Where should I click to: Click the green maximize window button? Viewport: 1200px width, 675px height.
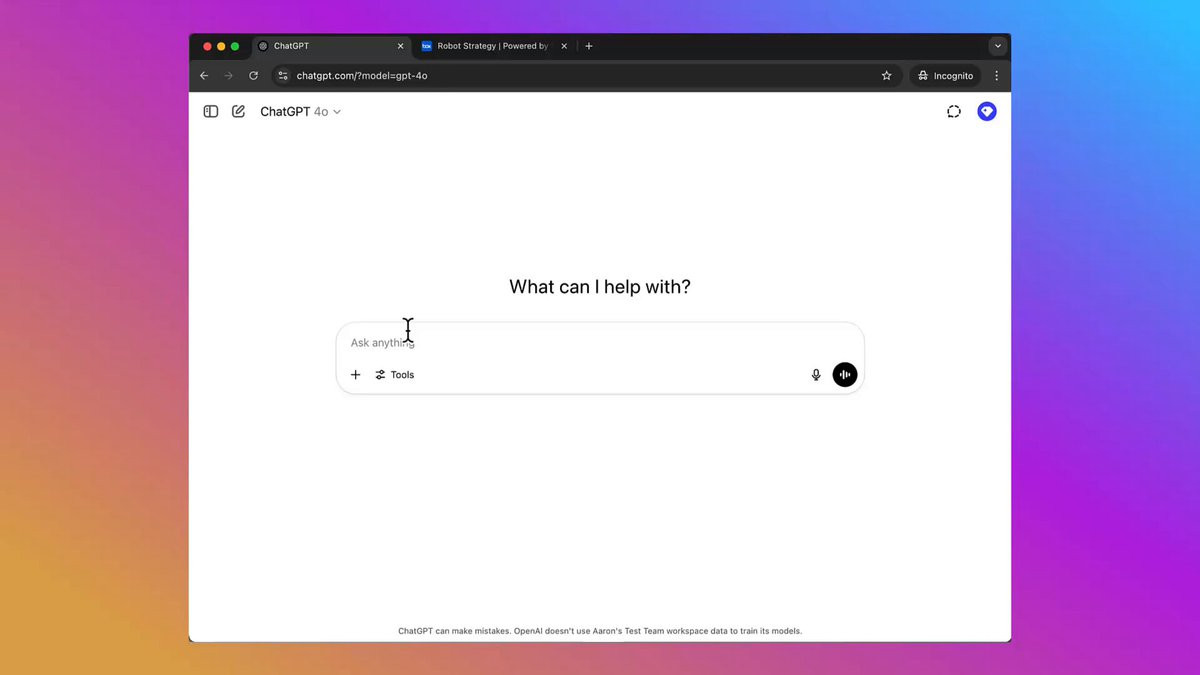pos(235,46)
